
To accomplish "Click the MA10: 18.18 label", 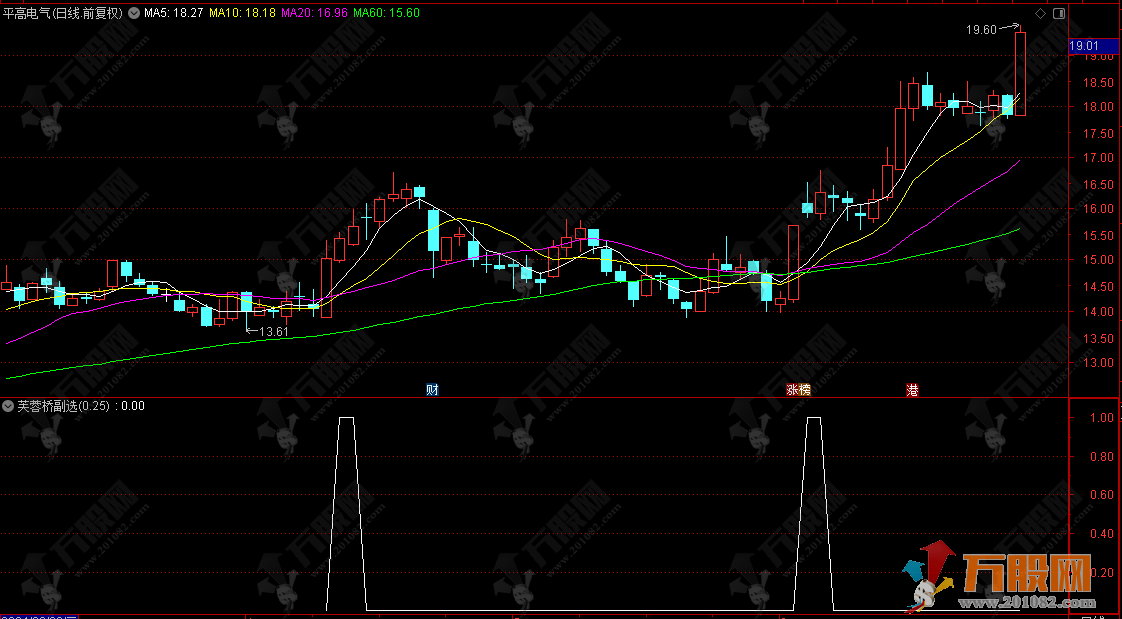I will (x=242, y=13).
